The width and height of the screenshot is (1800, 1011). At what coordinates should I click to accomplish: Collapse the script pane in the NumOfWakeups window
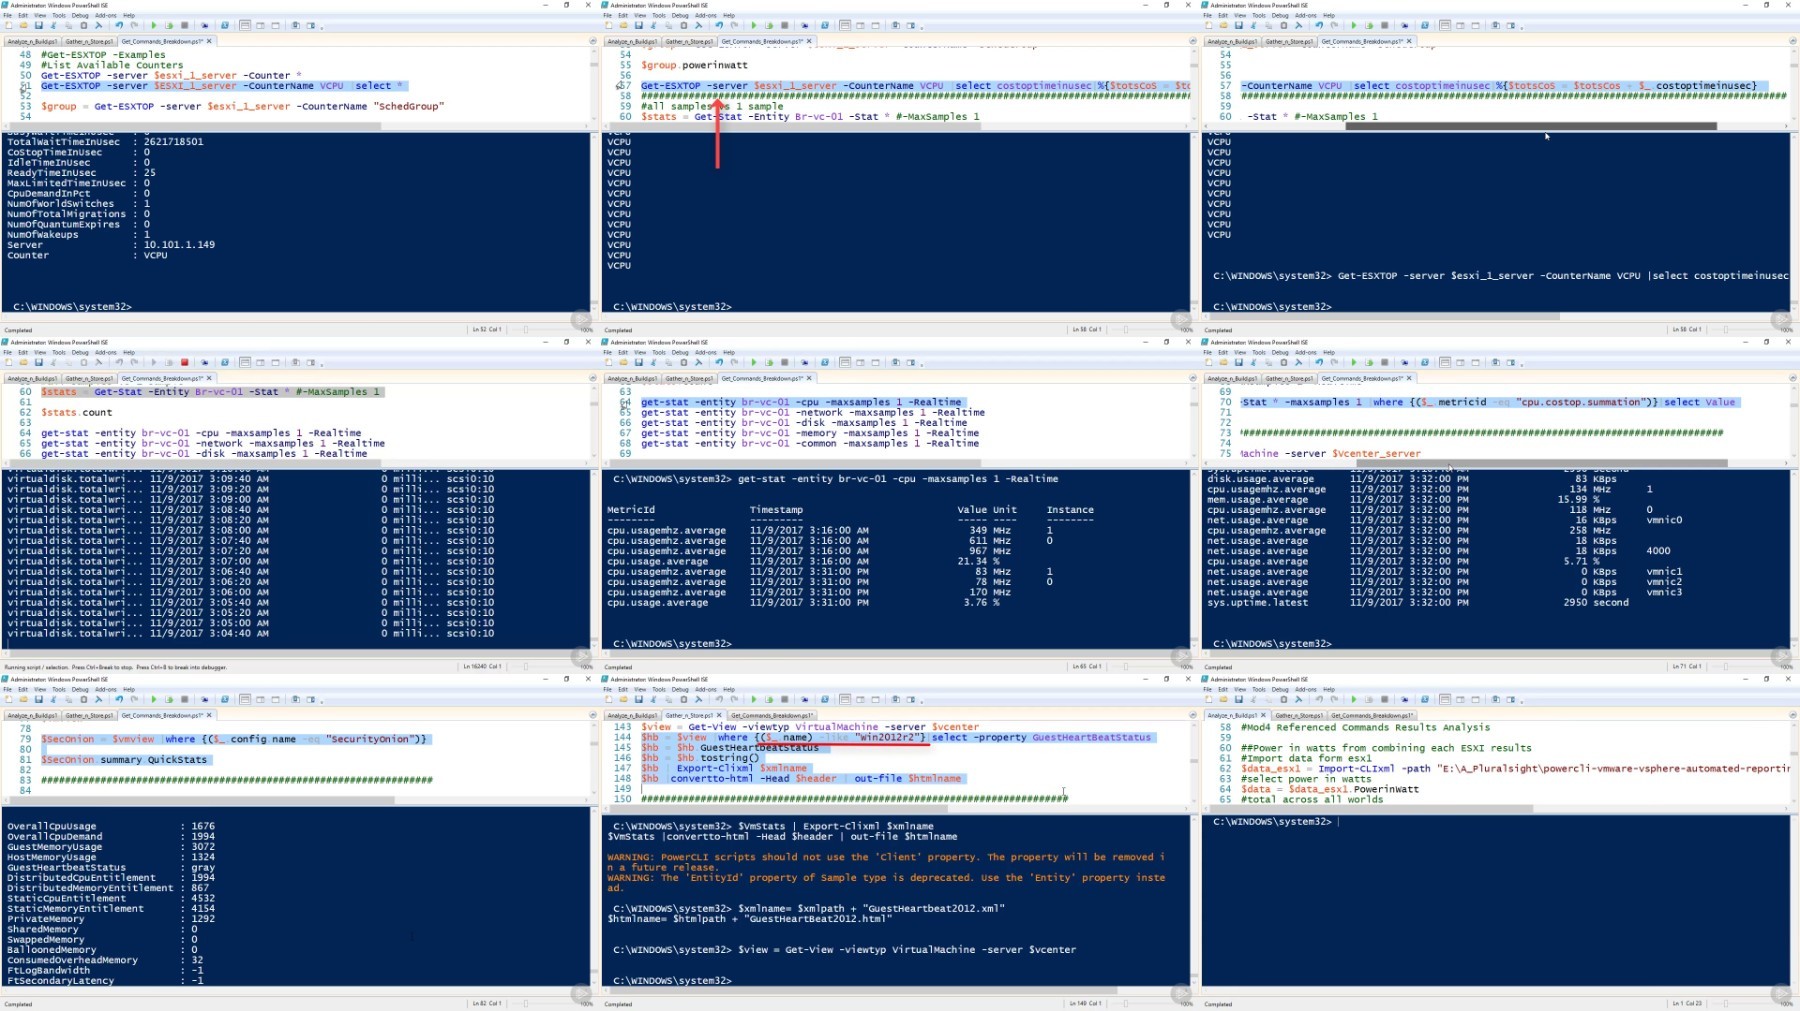(592, 42)
